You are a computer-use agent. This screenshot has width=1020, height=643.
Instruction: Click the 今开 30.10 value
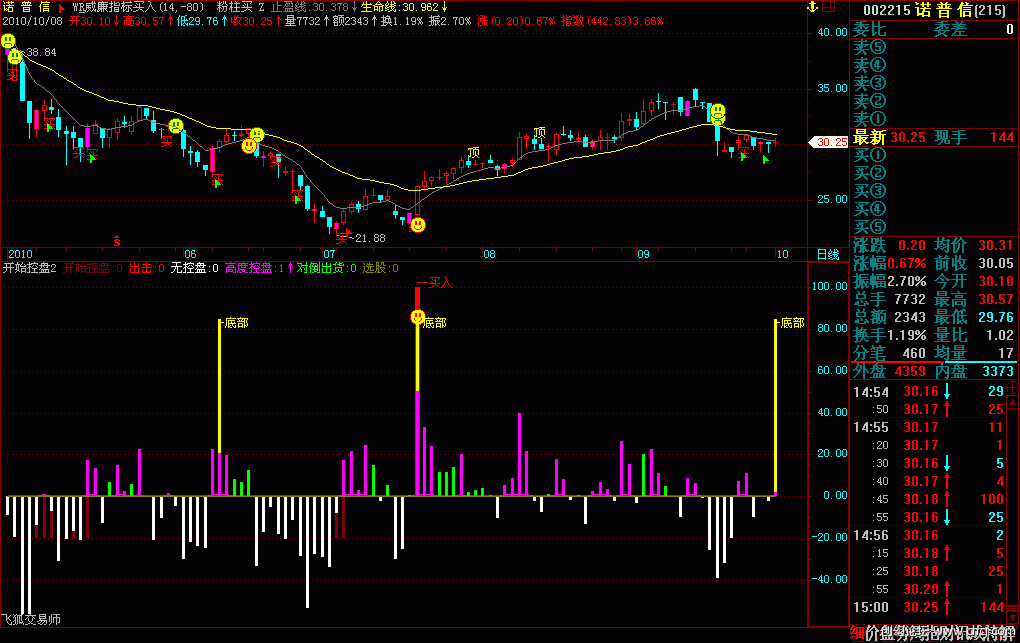point(996,281)
